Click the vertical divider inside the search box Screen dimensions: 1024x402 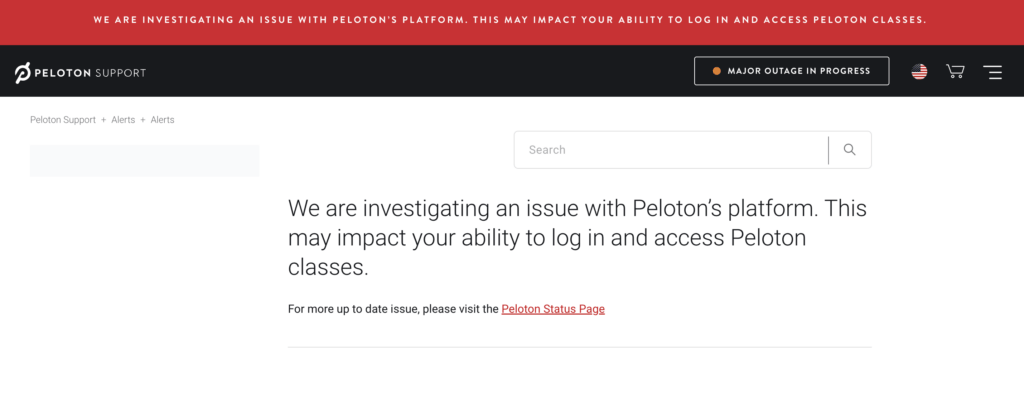pyautogui.click(x=828, y=150)
